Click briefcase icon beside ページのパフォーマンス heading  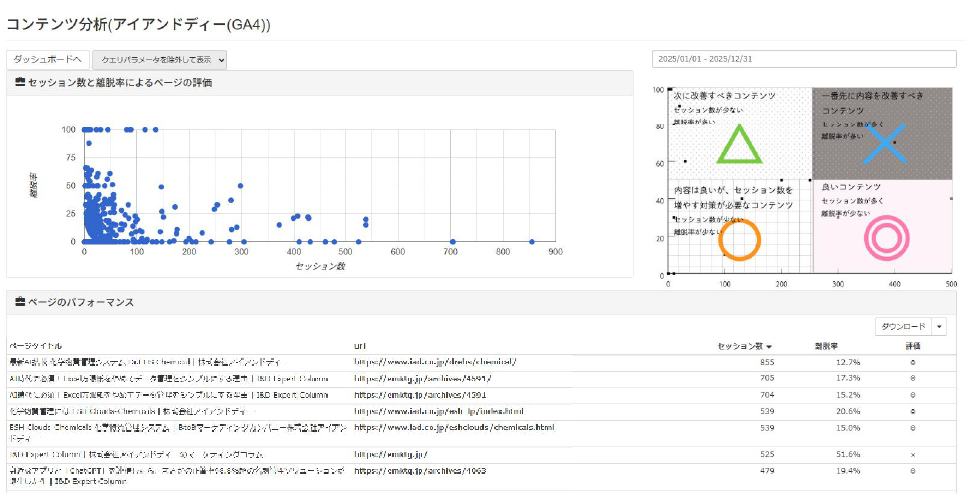[20, 302]
